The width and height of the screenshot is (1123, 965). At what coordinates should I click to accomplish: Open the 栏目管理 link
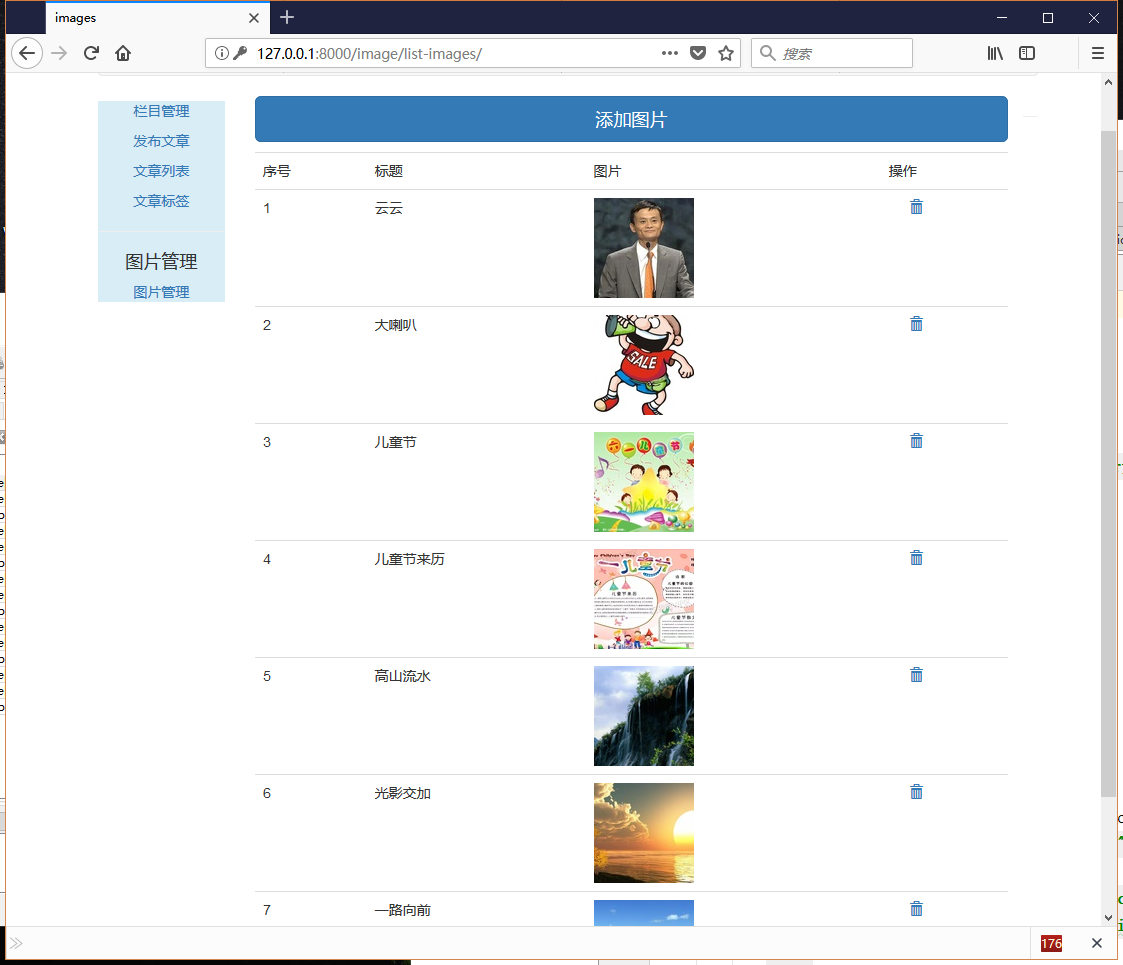[x=161, y=111]
